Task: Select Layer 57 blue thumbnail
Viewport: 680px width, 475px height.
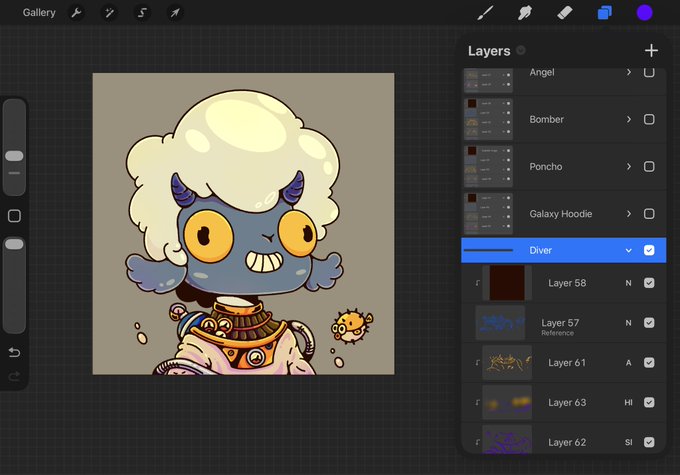Action: pos(500,323)
